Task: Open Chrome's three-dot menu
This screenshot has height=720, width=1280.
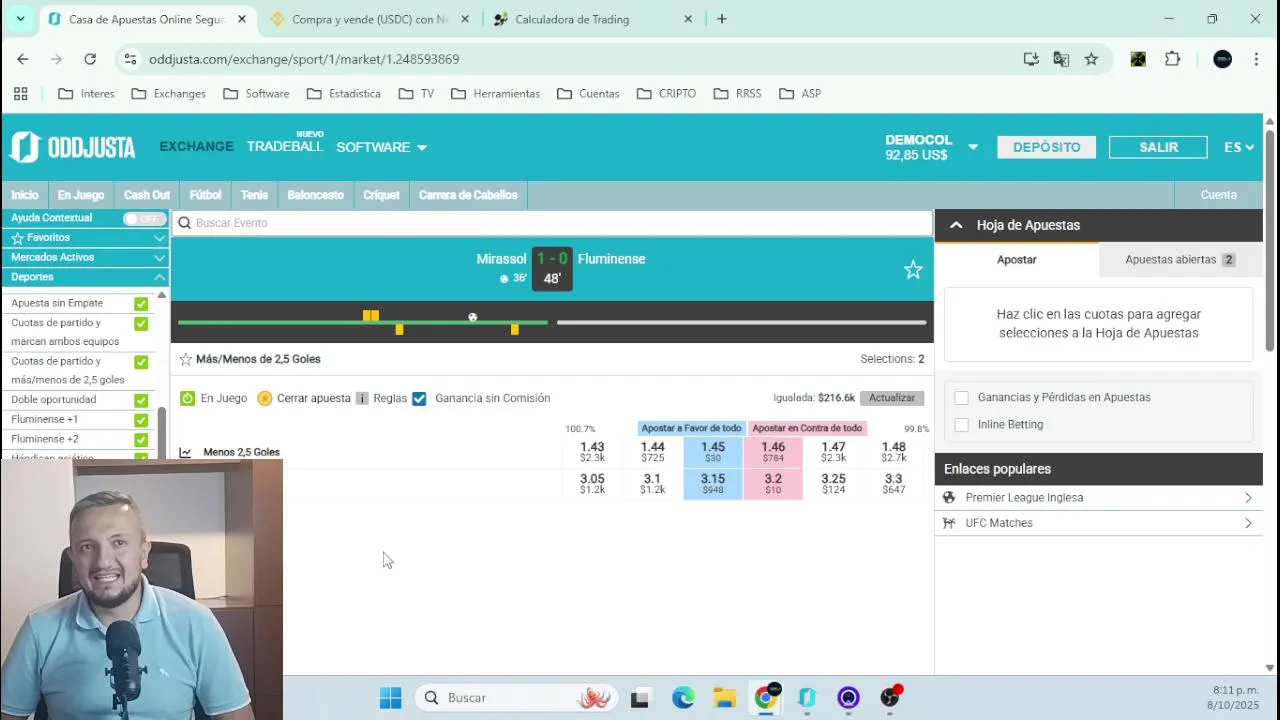Action: click(1256, 59)
